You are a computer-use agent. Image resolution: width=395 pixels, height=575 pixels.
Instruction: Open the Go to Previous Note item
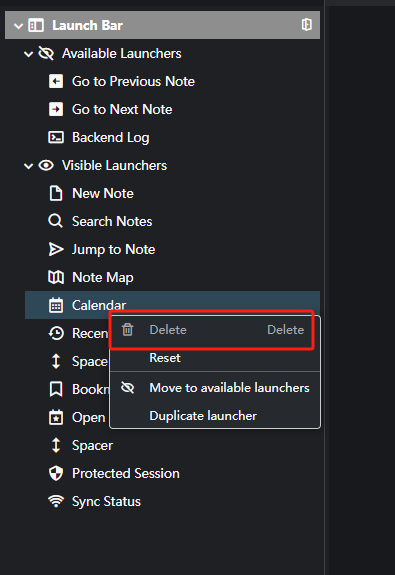[x=133, y=81]
